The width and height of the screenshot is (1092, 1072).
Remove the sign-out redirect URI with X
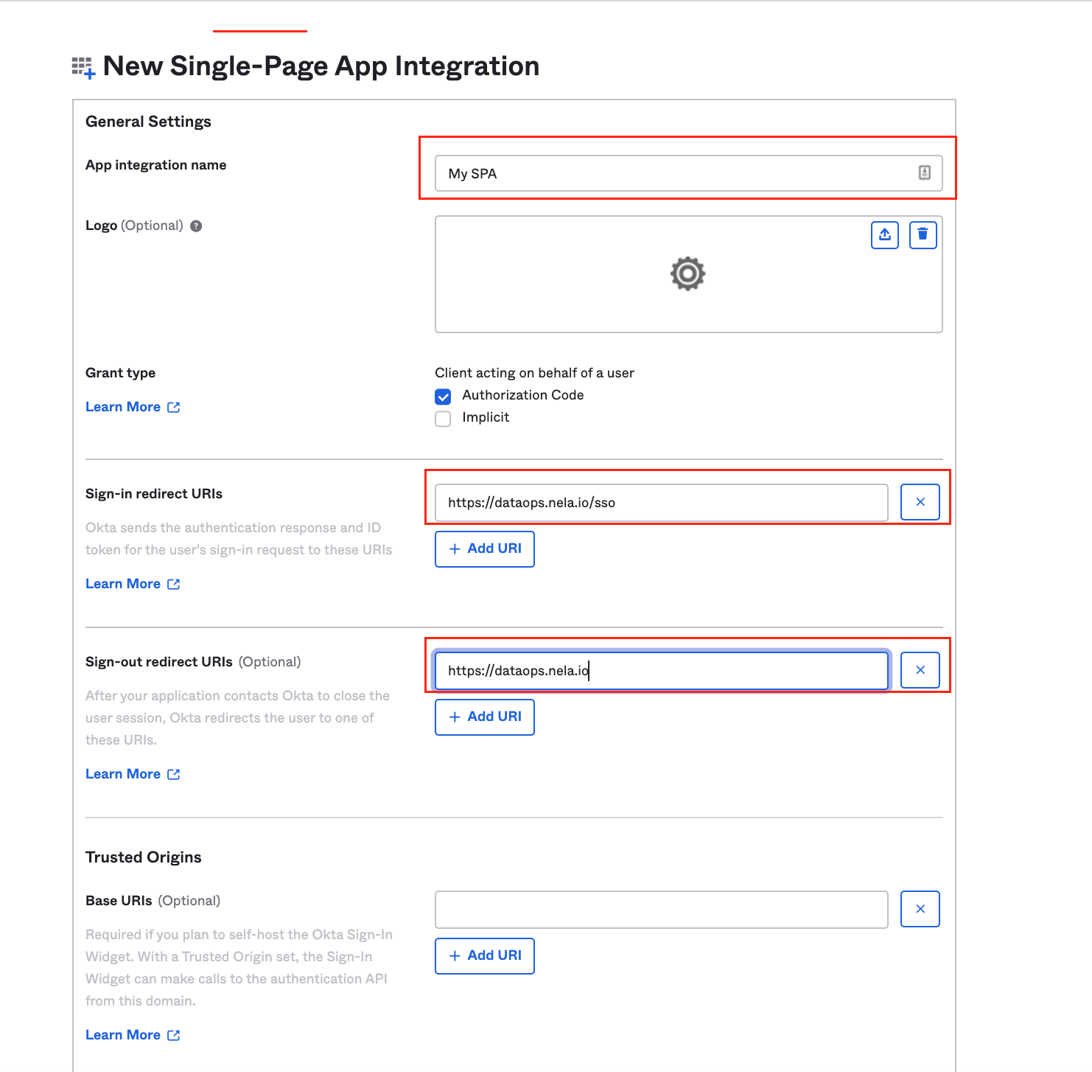click(920, 670)
